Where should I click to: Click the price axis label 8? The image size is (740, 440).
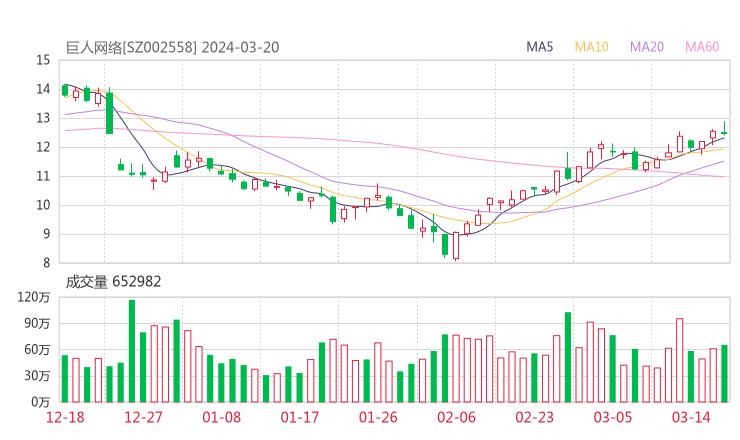tap(46, 263)
